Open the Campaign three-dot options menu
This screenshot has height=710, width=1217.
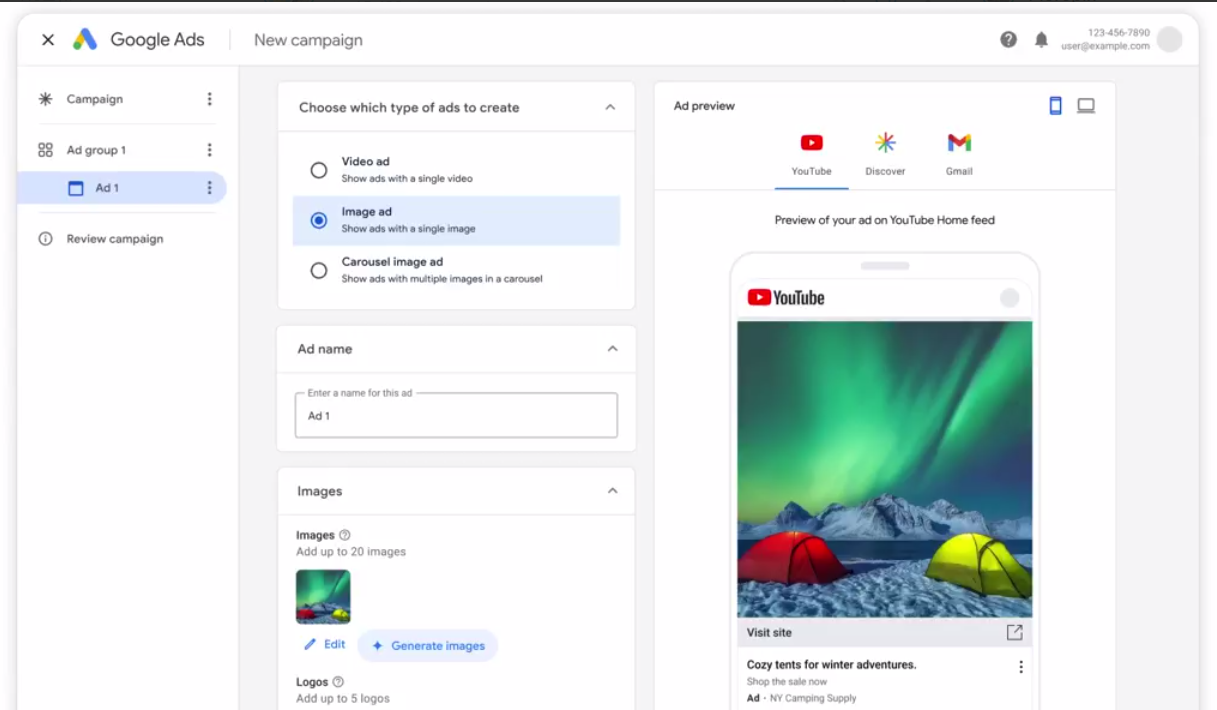click(209, 99)
